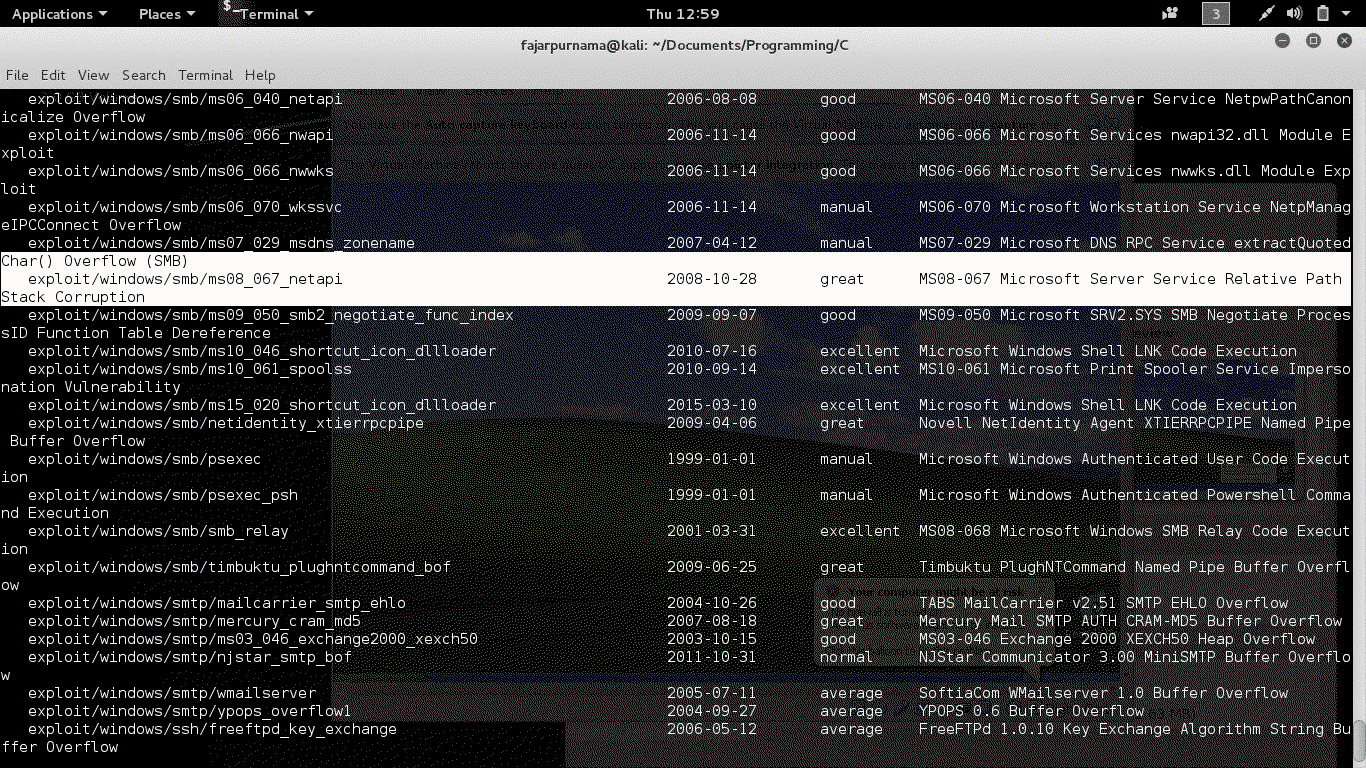Click the date 2015-03-10
Viewport: 1366px width, 768px height.
(x=712, y=405)
